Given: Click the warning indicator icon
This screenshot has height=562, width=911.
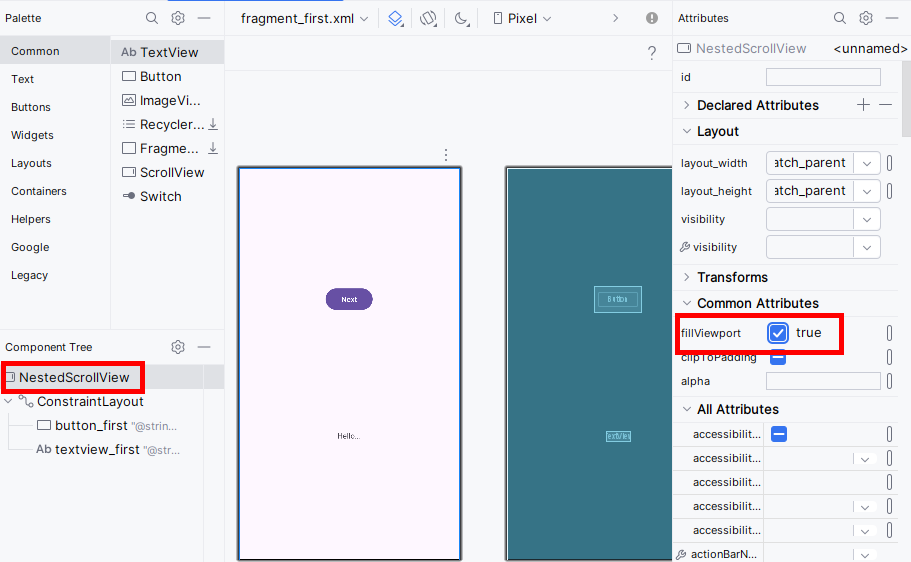Looking at the screenshot, I should pyautogui.click(x=652, y=18).
